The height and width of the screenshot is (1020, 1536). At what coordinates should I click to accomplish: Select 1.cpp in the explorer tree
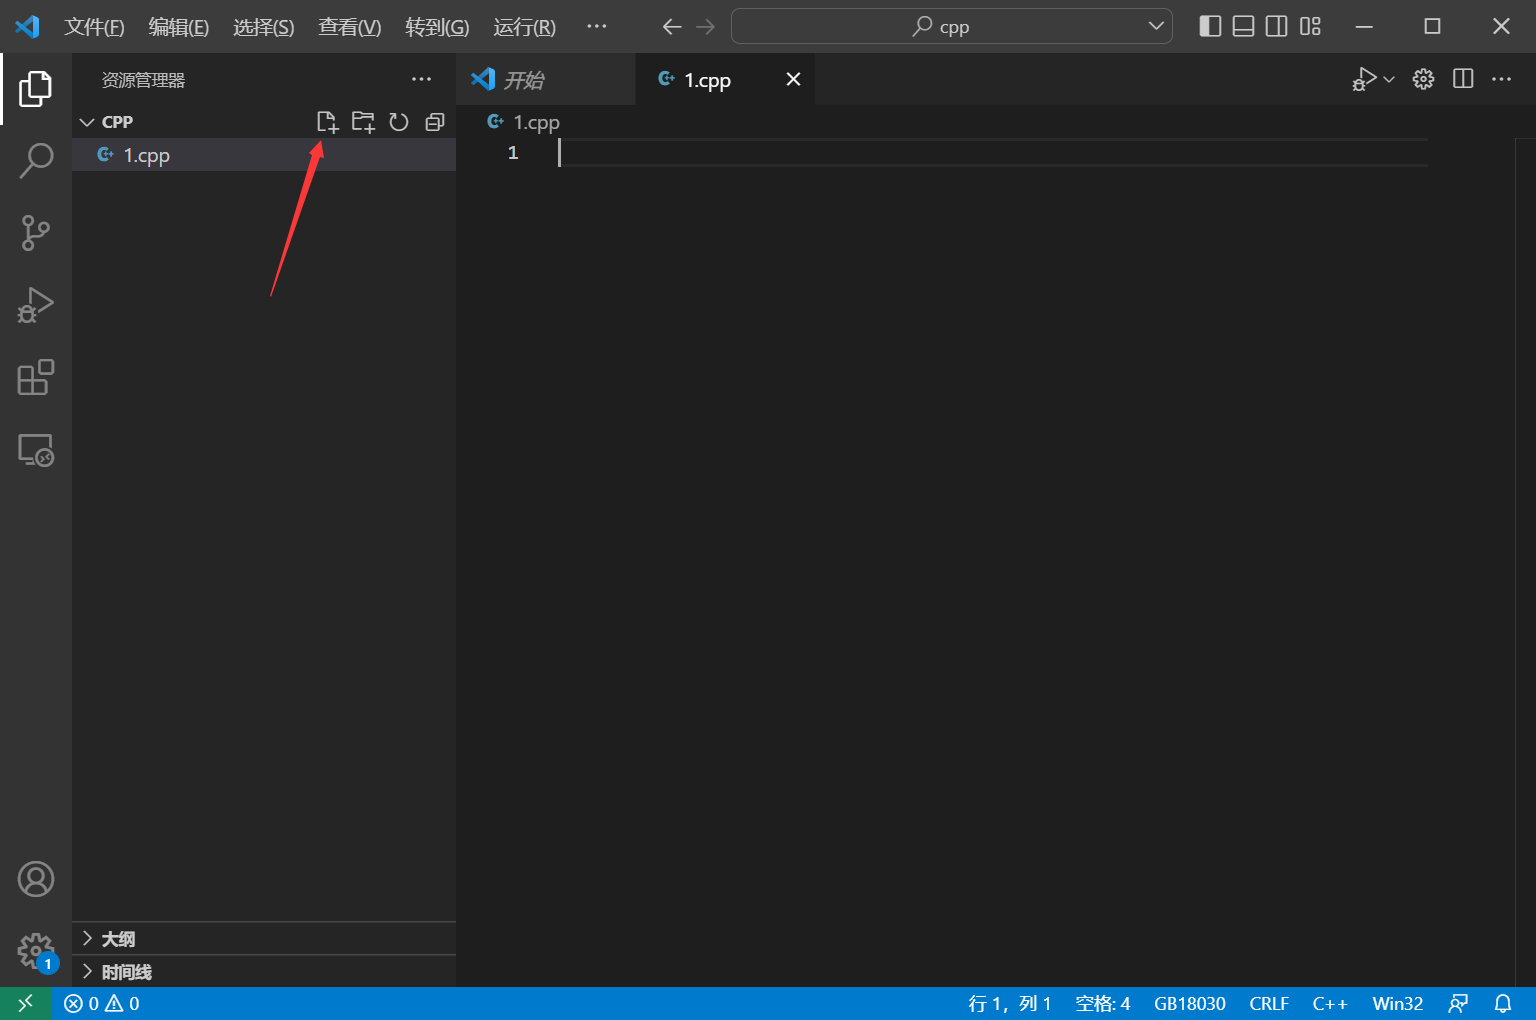264,155
